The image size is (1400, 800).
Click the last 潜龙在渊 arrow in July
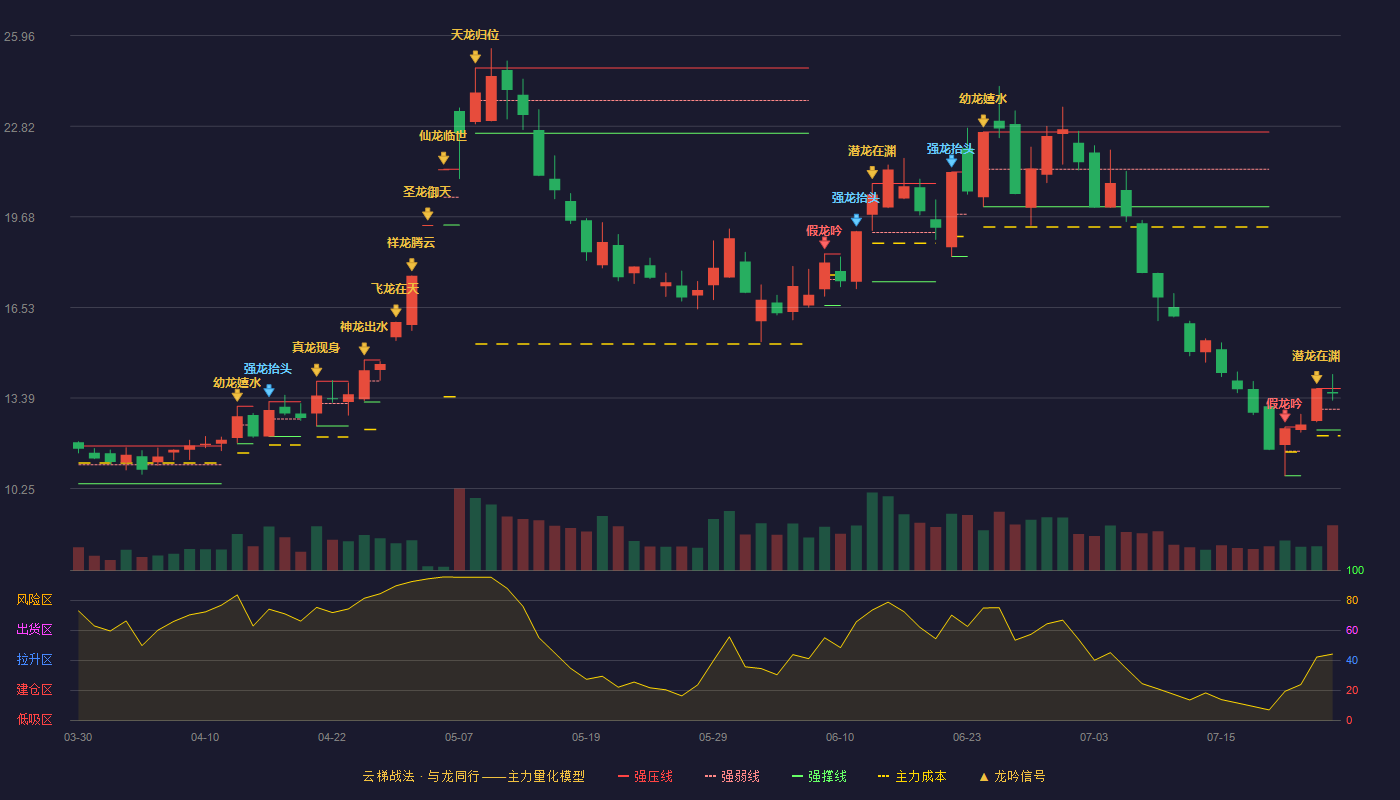[1316, 377]
